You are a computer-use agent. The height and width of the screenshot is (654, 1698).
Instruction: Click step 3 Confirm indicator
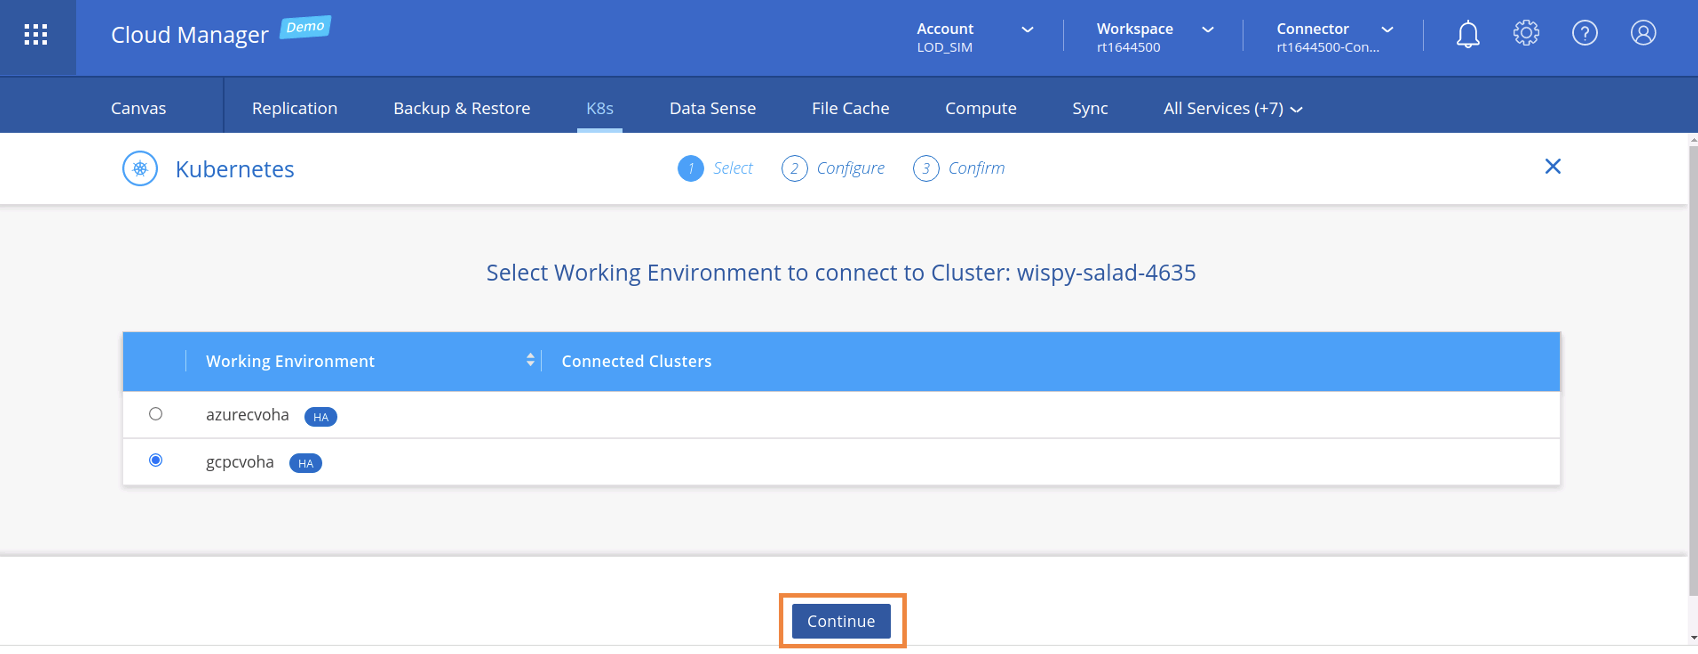pyautogui.click(x=959, y=168)
